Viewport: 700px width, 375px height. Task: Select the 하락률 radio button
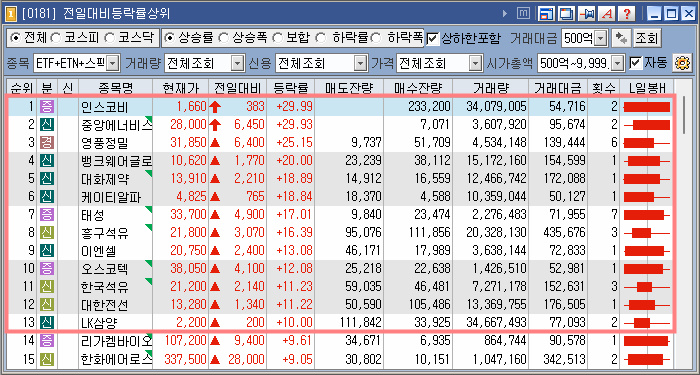click(x=321, y=38)
